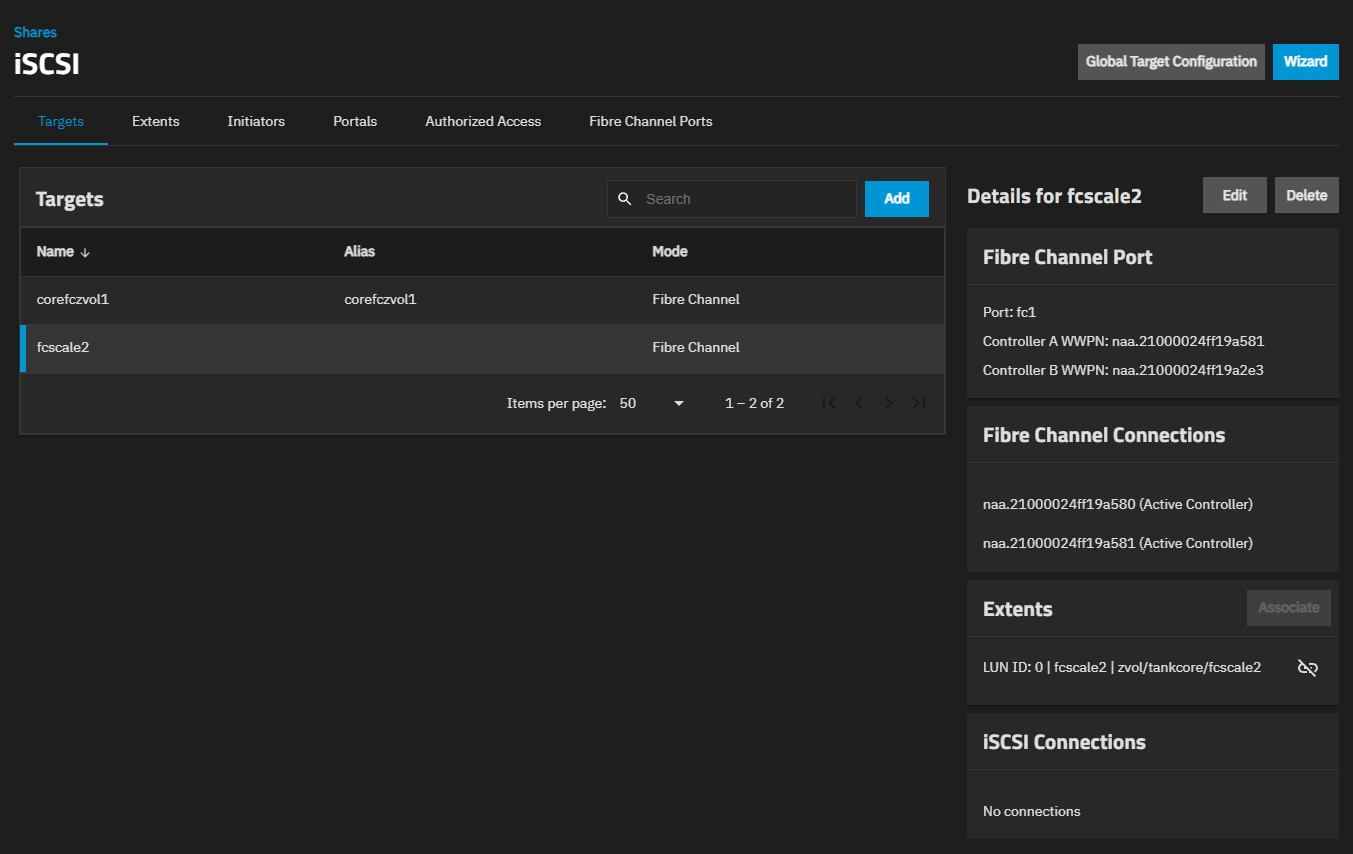Switch to the Portals tab

[x=355, y=121]
